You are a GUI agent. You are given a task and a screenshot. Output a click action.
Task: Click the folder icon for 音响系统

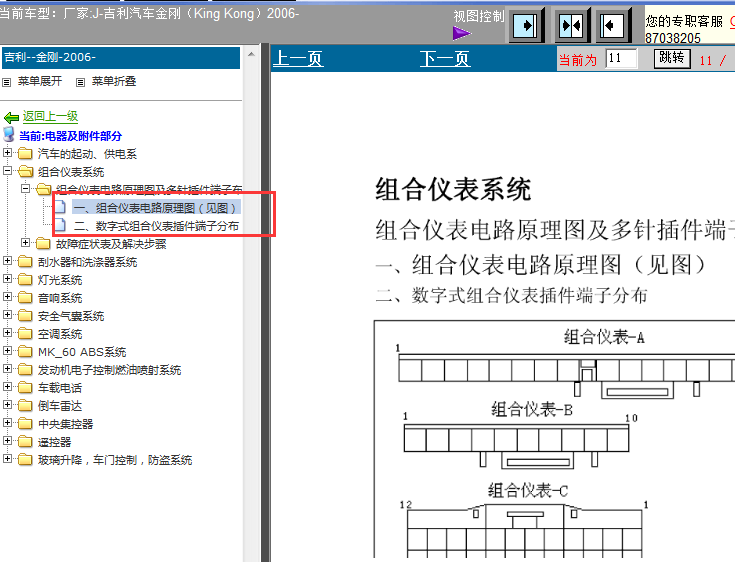pyautogui.click(x=25, y=298)
